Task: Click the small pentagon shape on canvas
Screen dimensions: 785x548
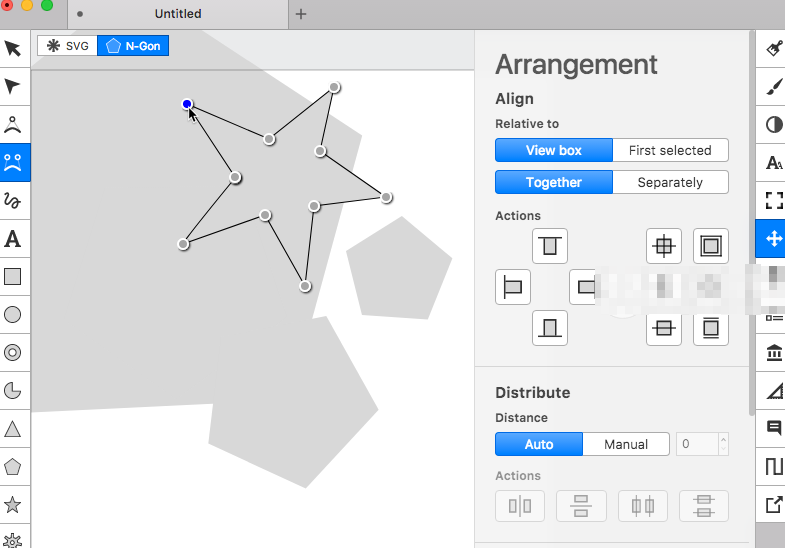Action: coord(399,271)
